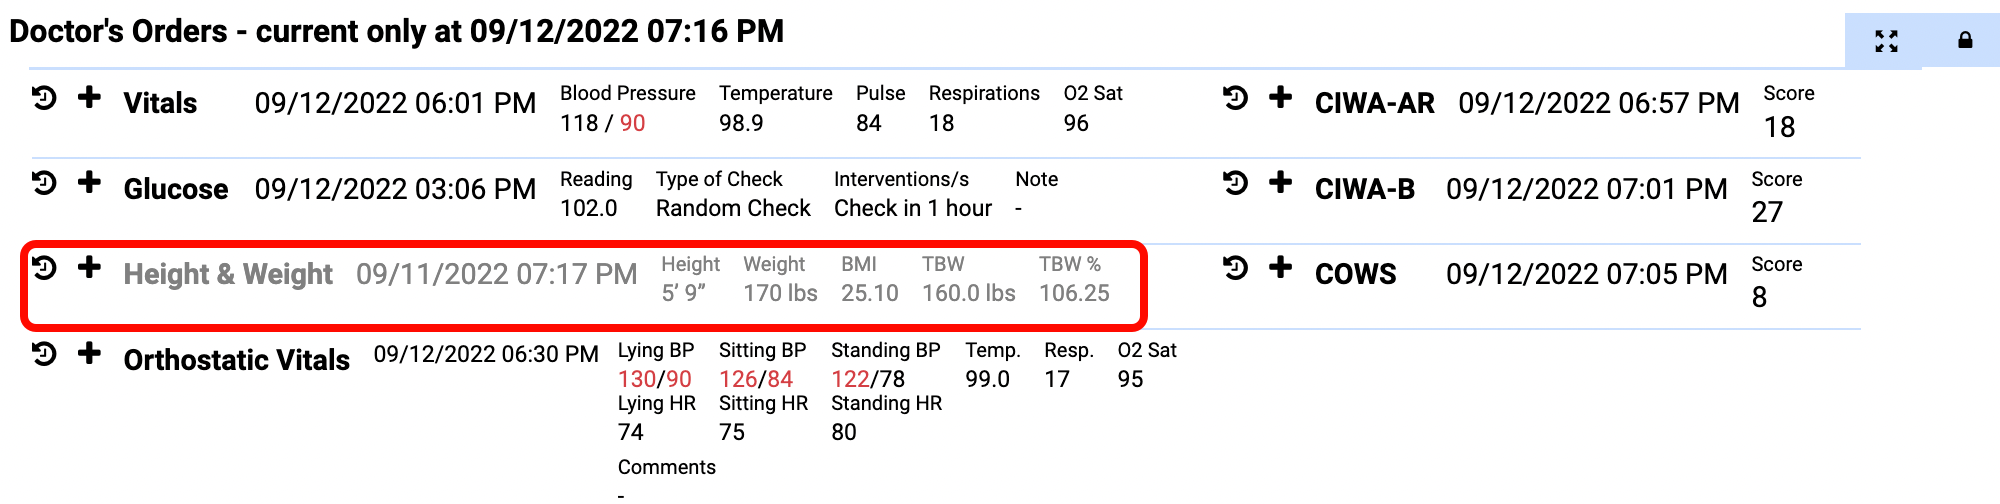The width and height of the screenshot is (2000, 504).
Task: Open history for COWS assessment
Action: (1235, 268)
